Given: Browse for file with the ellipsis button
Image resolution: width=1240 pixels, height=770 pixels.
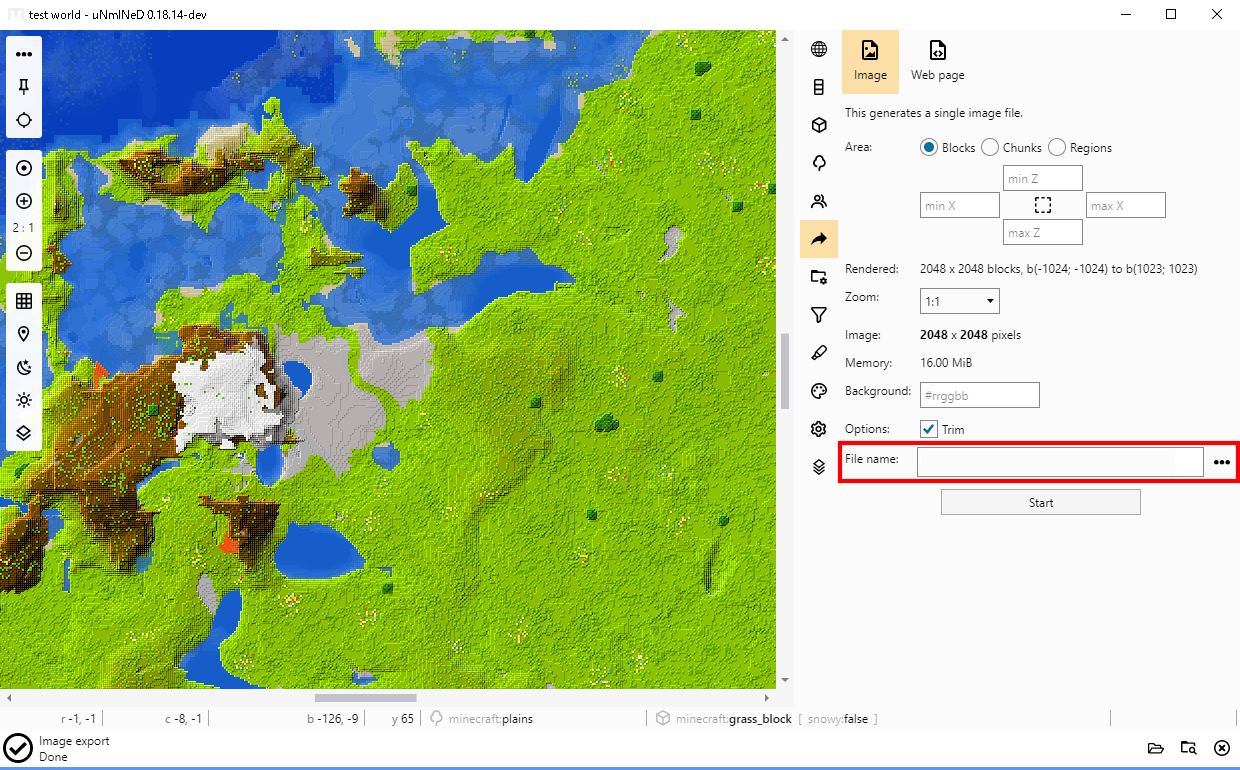Looking at the screenshot, I should [x=1221, y=462].
